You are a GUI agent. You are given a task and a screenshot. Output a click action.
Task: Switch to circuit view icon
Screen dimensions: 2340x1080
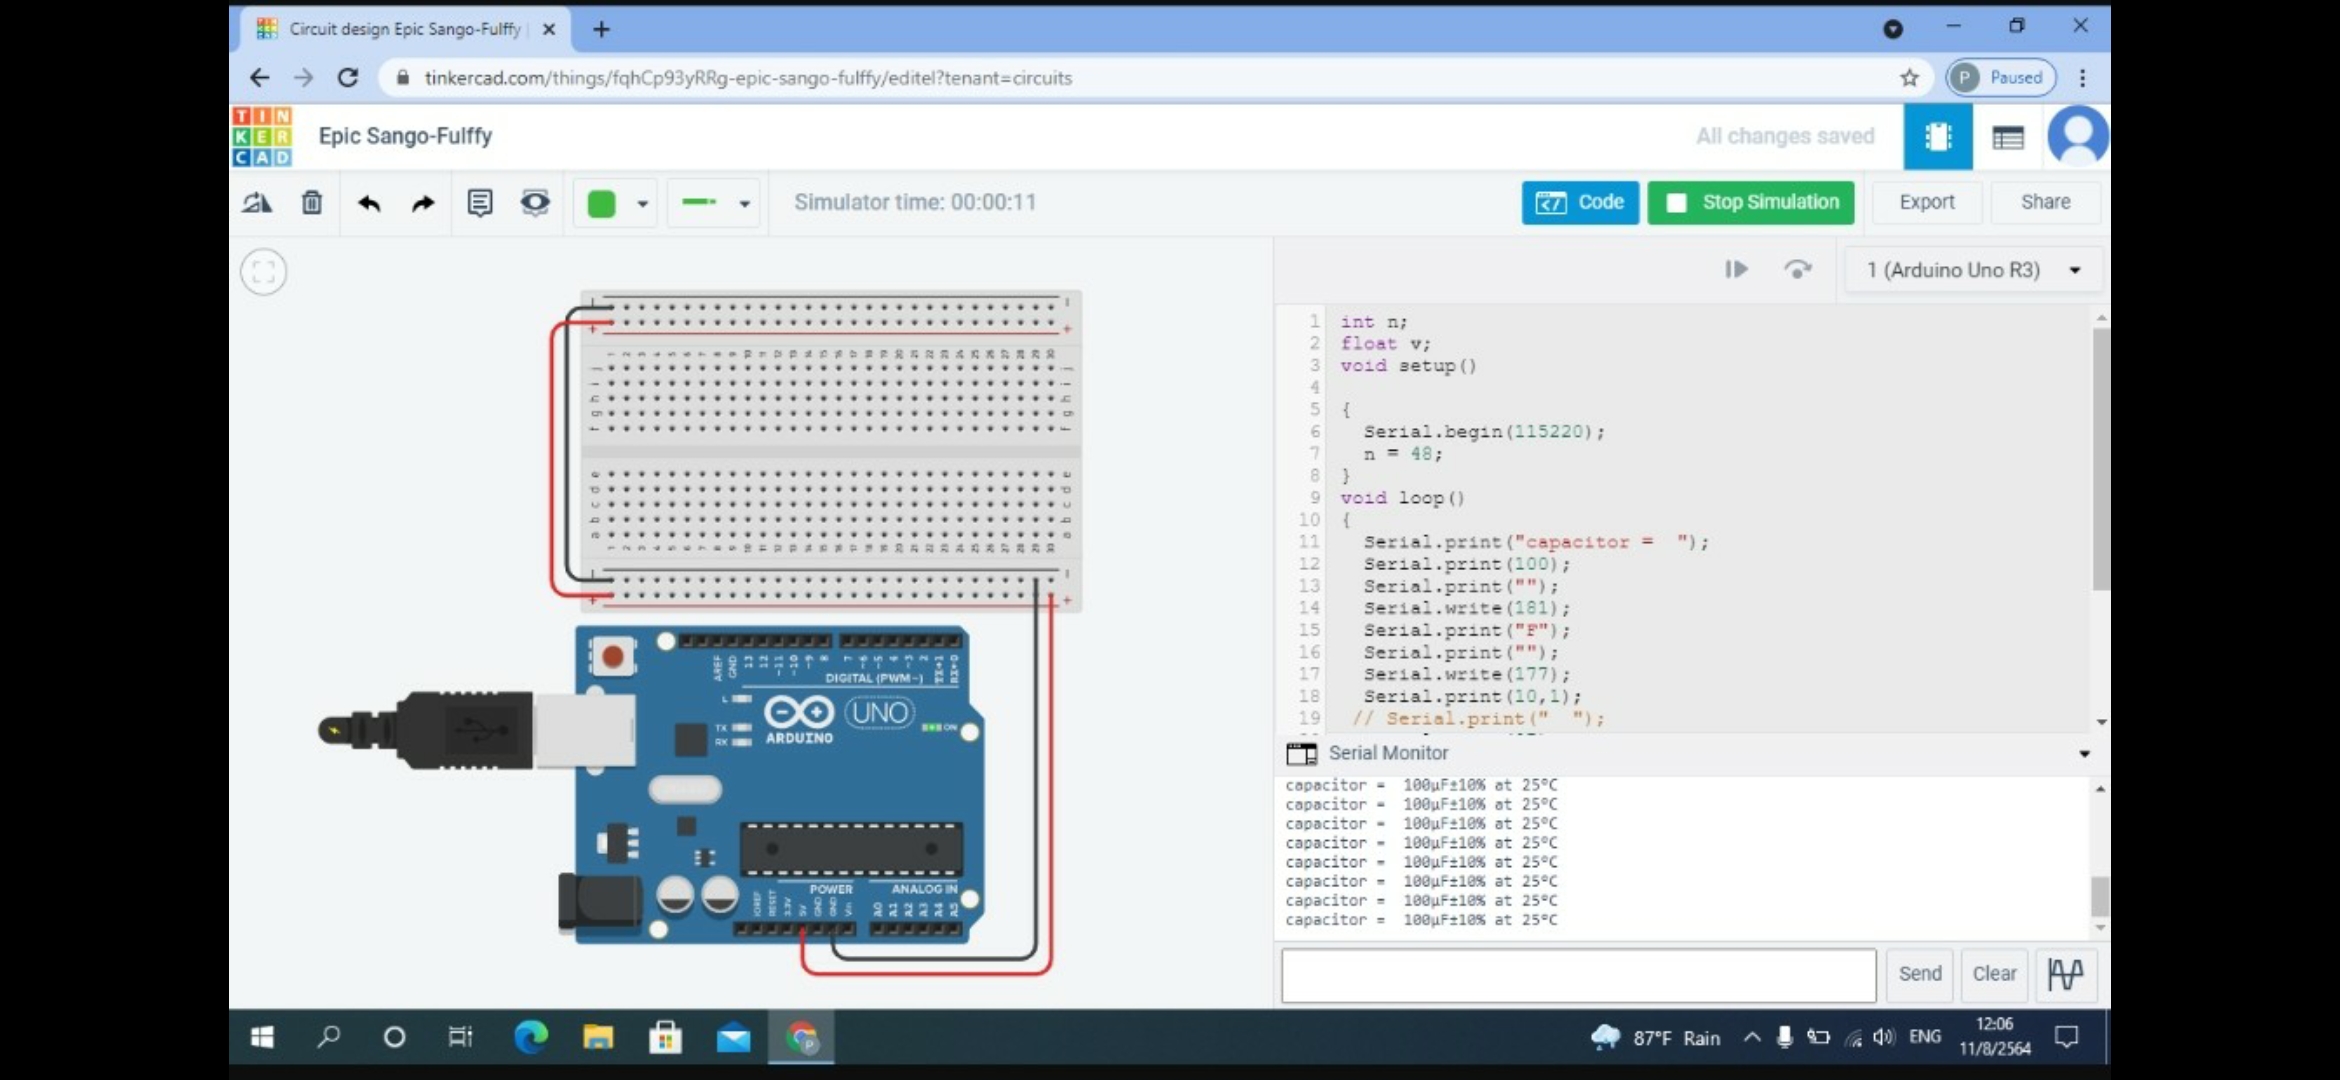click(1938, 137)
